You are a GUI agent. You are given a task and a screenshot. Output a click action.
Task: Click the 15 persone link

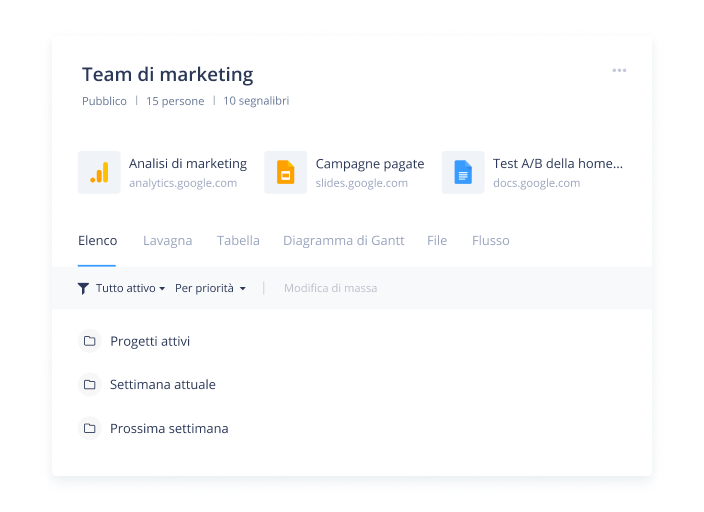[175, 101]
